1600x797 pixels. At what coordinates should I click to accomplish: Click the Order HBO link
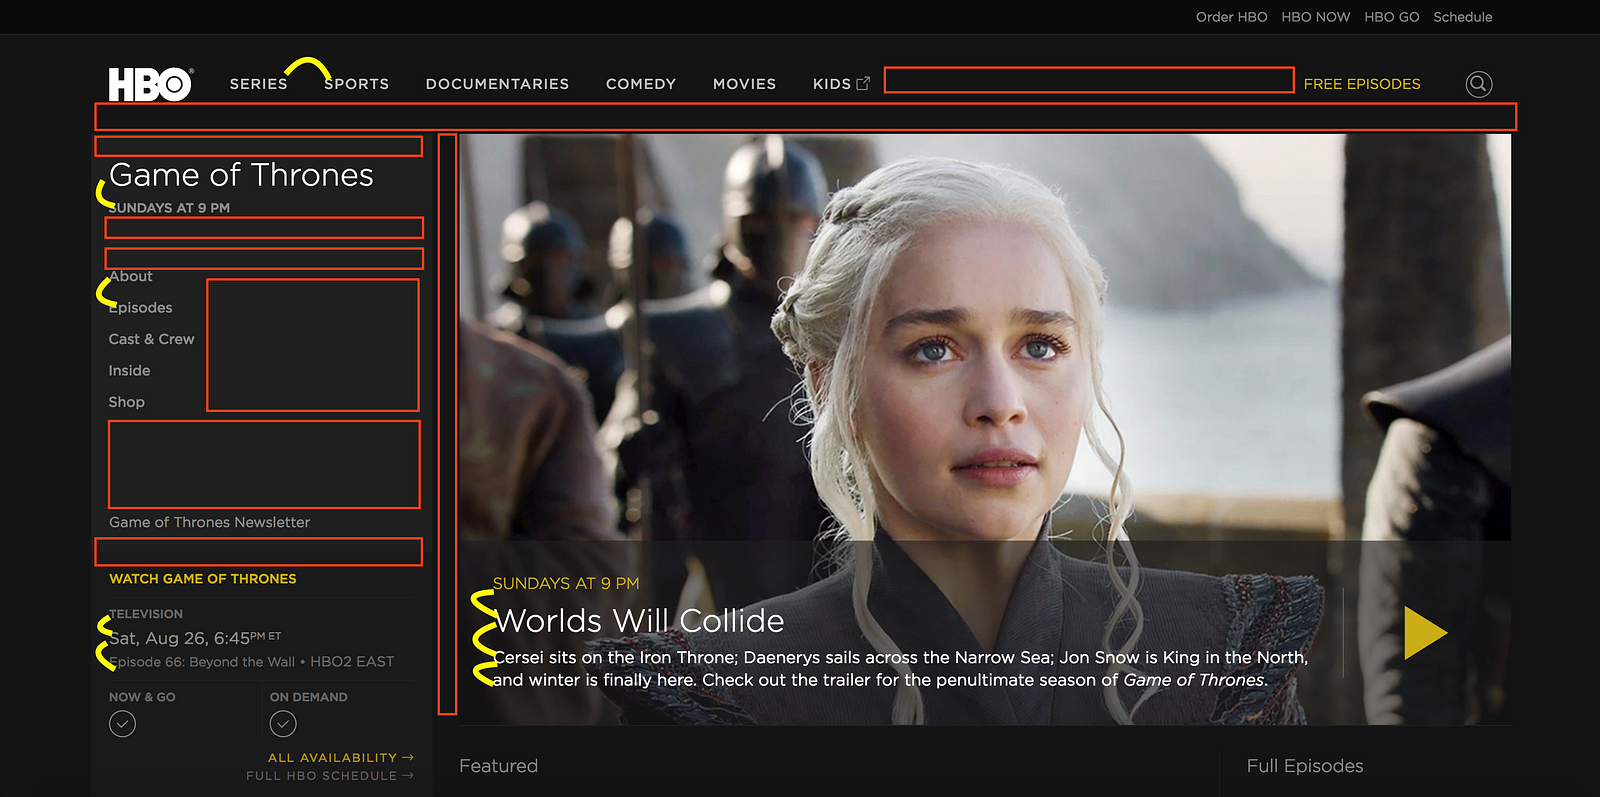pos(1231,17)
